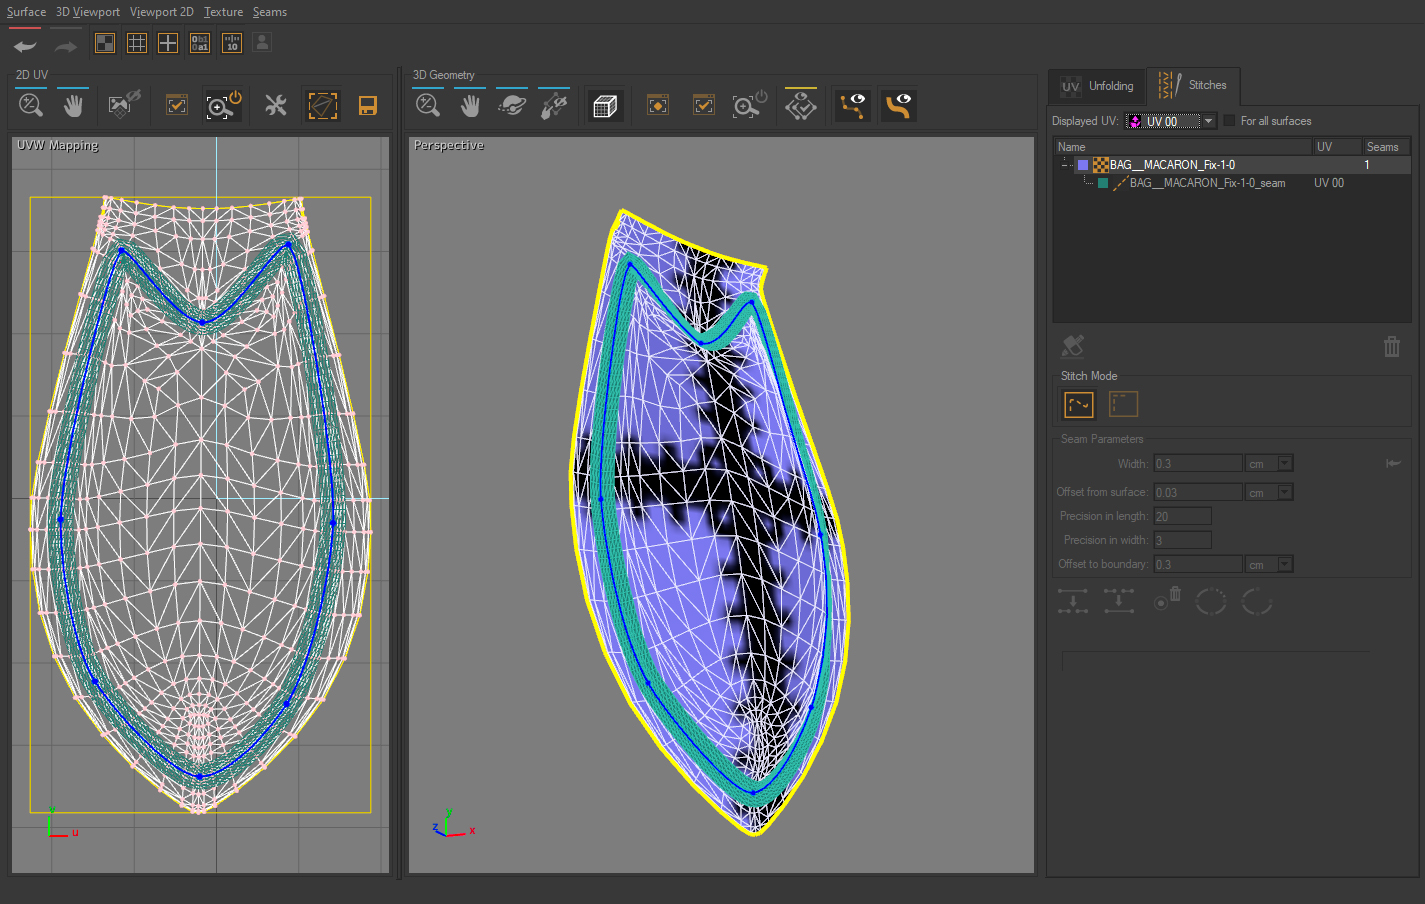Toggle the checkerboard texture display icon

(105, 43)
